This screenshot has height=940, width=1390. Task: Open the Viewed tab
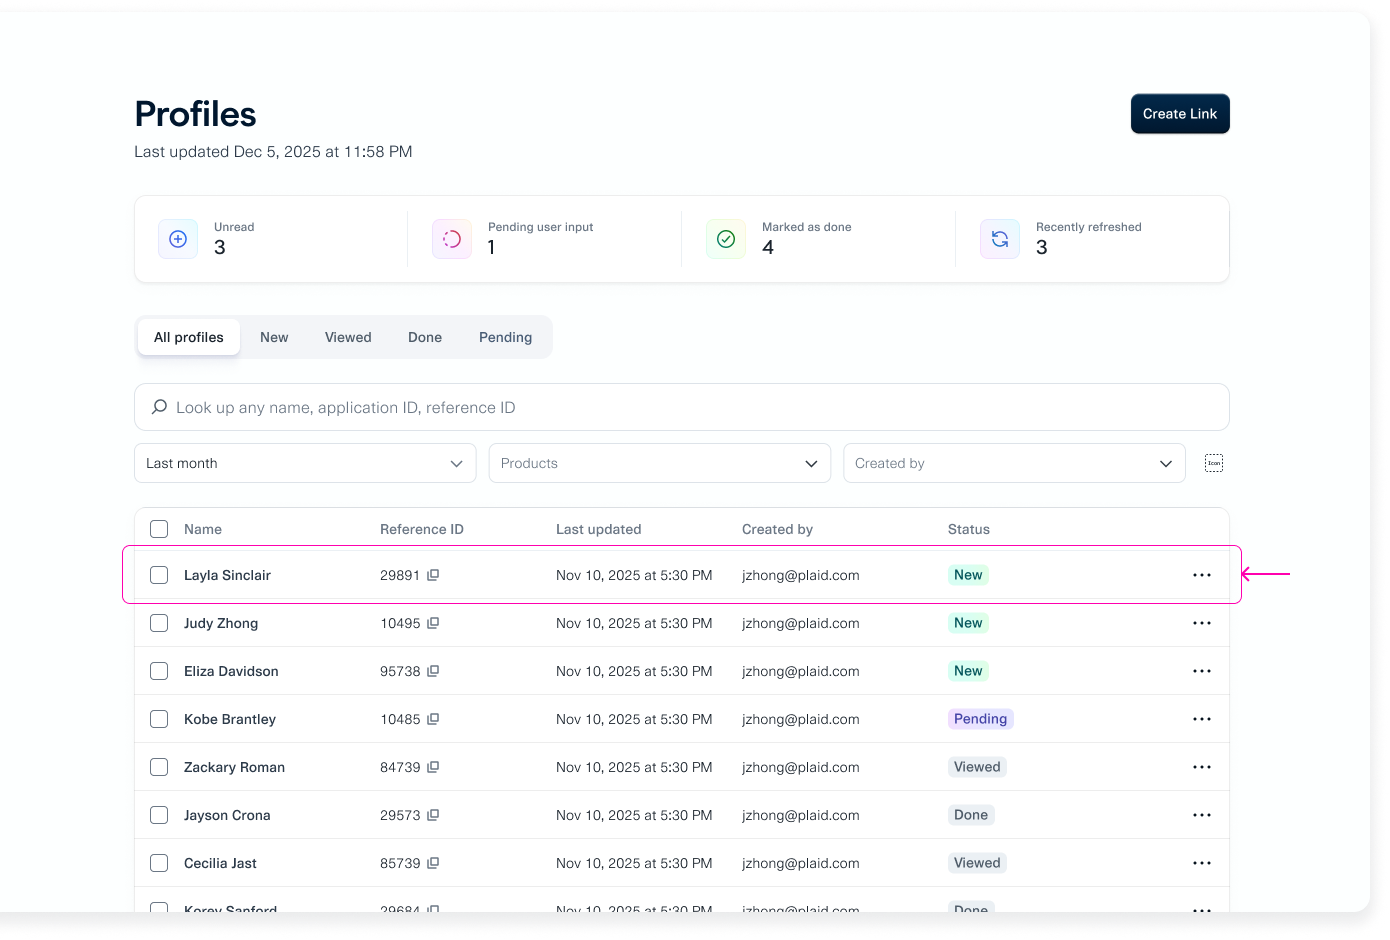(348, 337)
